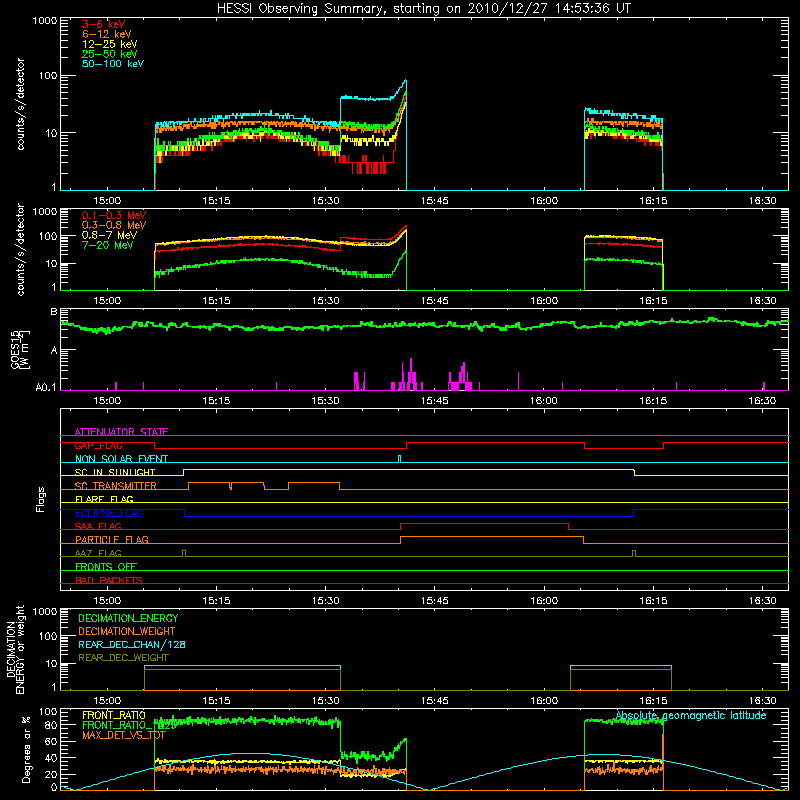Click the "Degrees or %" axis title
This screenshot has width=800, height=800.
pyautogui.click(x=26, y=749)
